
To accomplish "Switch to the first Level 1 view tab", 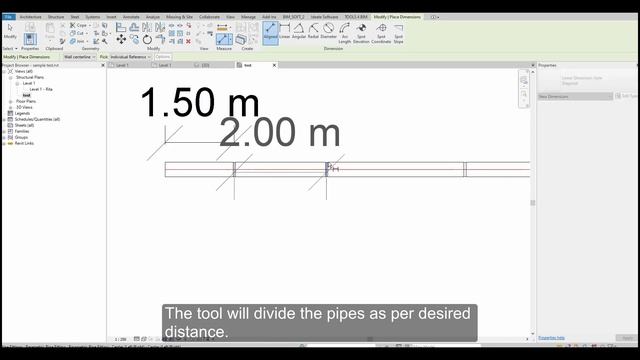I will pyautogui.click(x=123, y=65).
